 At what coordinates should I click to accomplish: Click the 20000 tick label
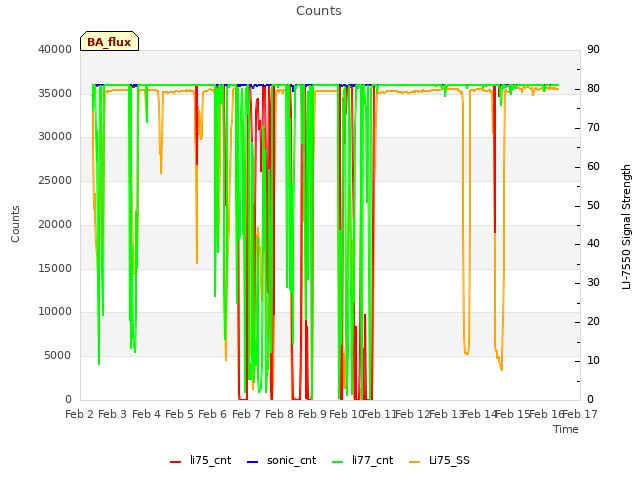coord(55,224)
